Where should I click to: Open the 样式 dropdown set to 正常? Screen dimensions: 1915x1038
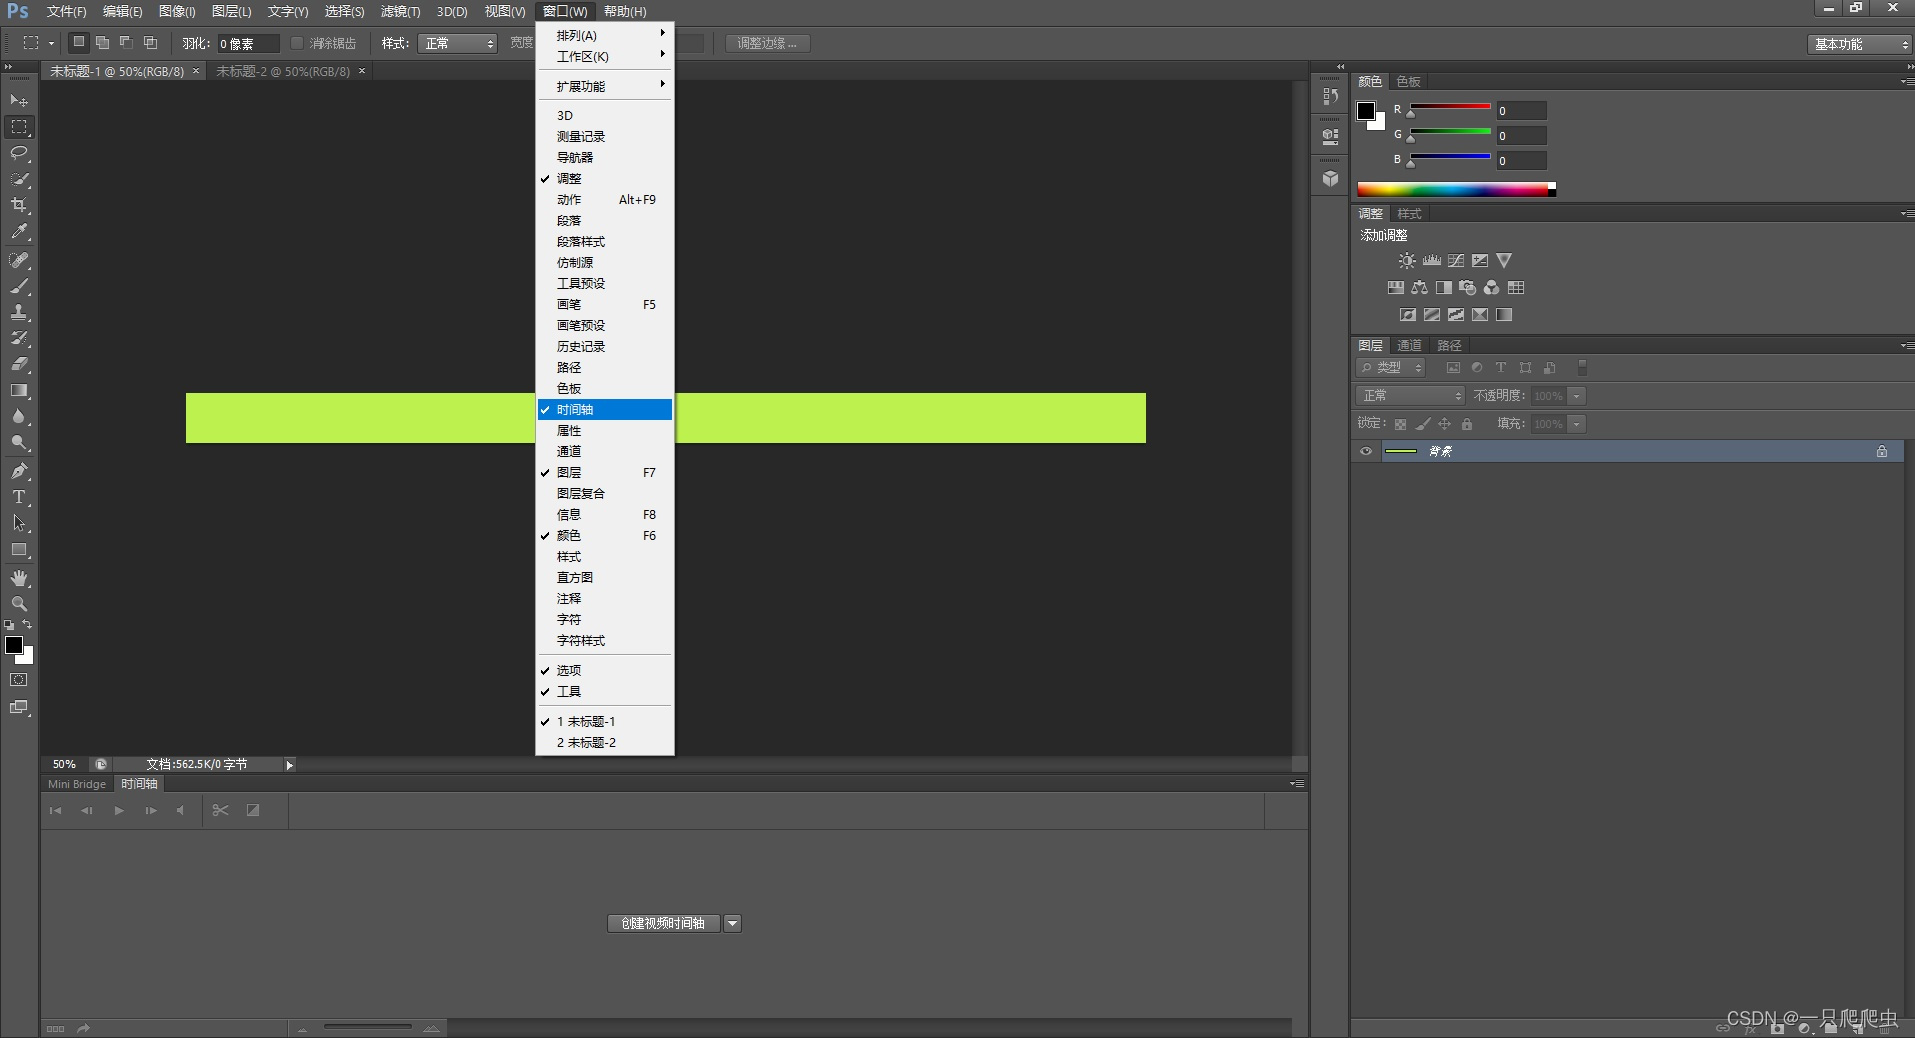tap(457, 43)
